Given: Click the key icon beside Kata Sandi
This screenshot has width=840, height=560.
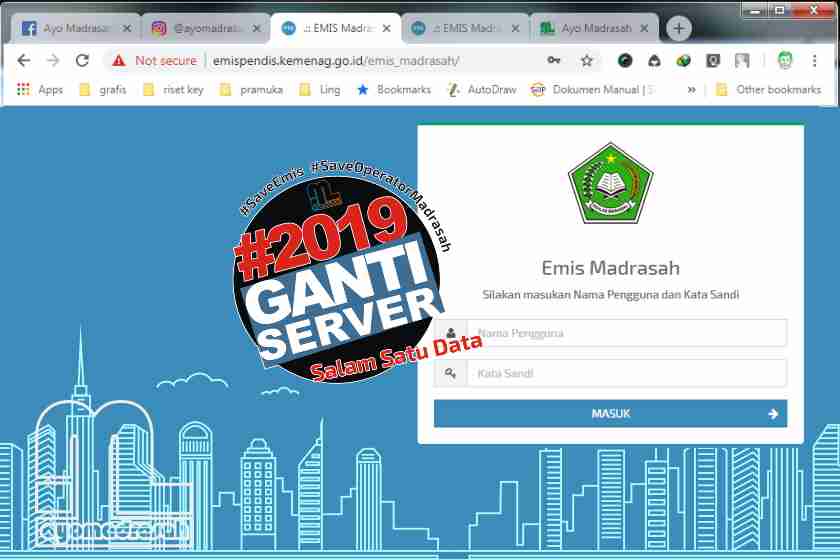Looking at the screenshot, I should tap(451, 373).
